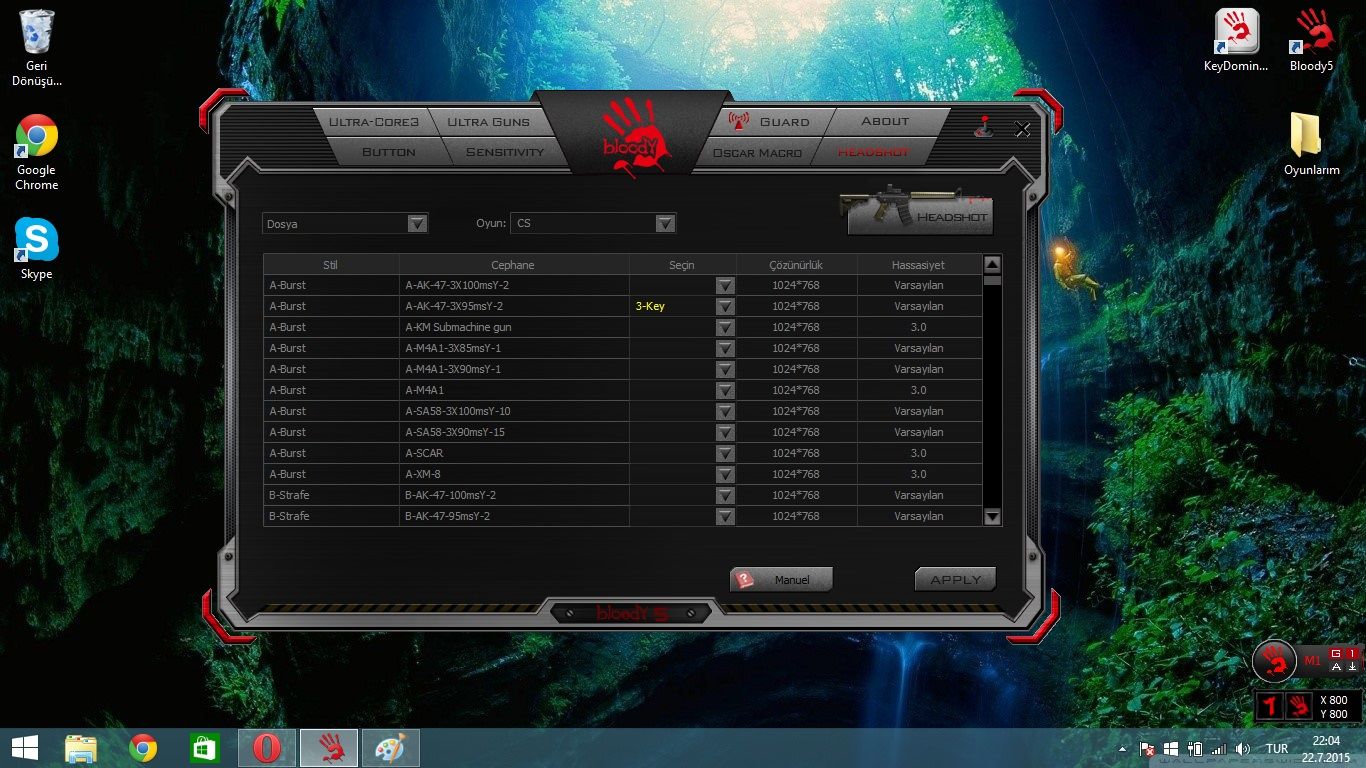This screenshot has width=1366, height=768.
Task: Click the Çözünürlük column header
Action: 796,265
